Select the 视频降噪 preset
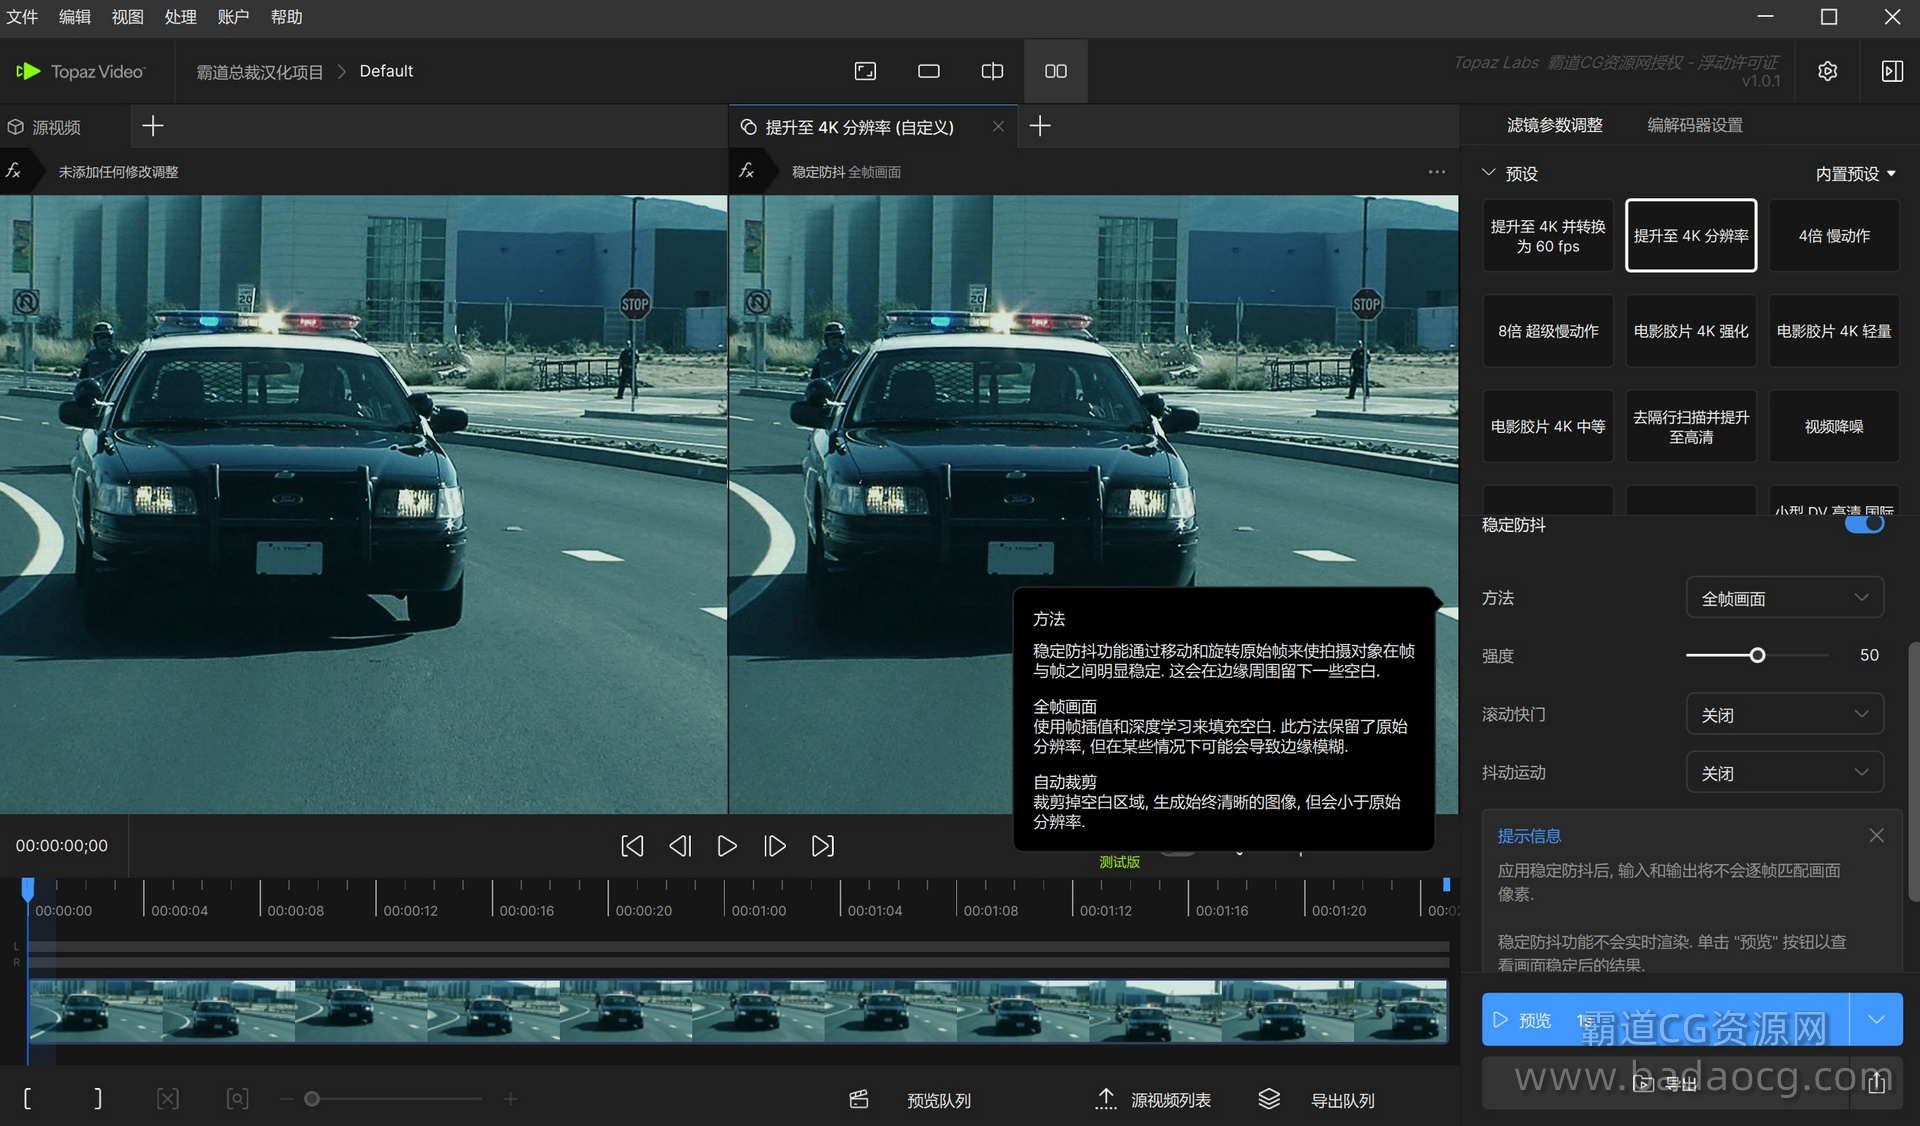The width and height of the screenshot is (1920, 1126). click(1833, 426)
